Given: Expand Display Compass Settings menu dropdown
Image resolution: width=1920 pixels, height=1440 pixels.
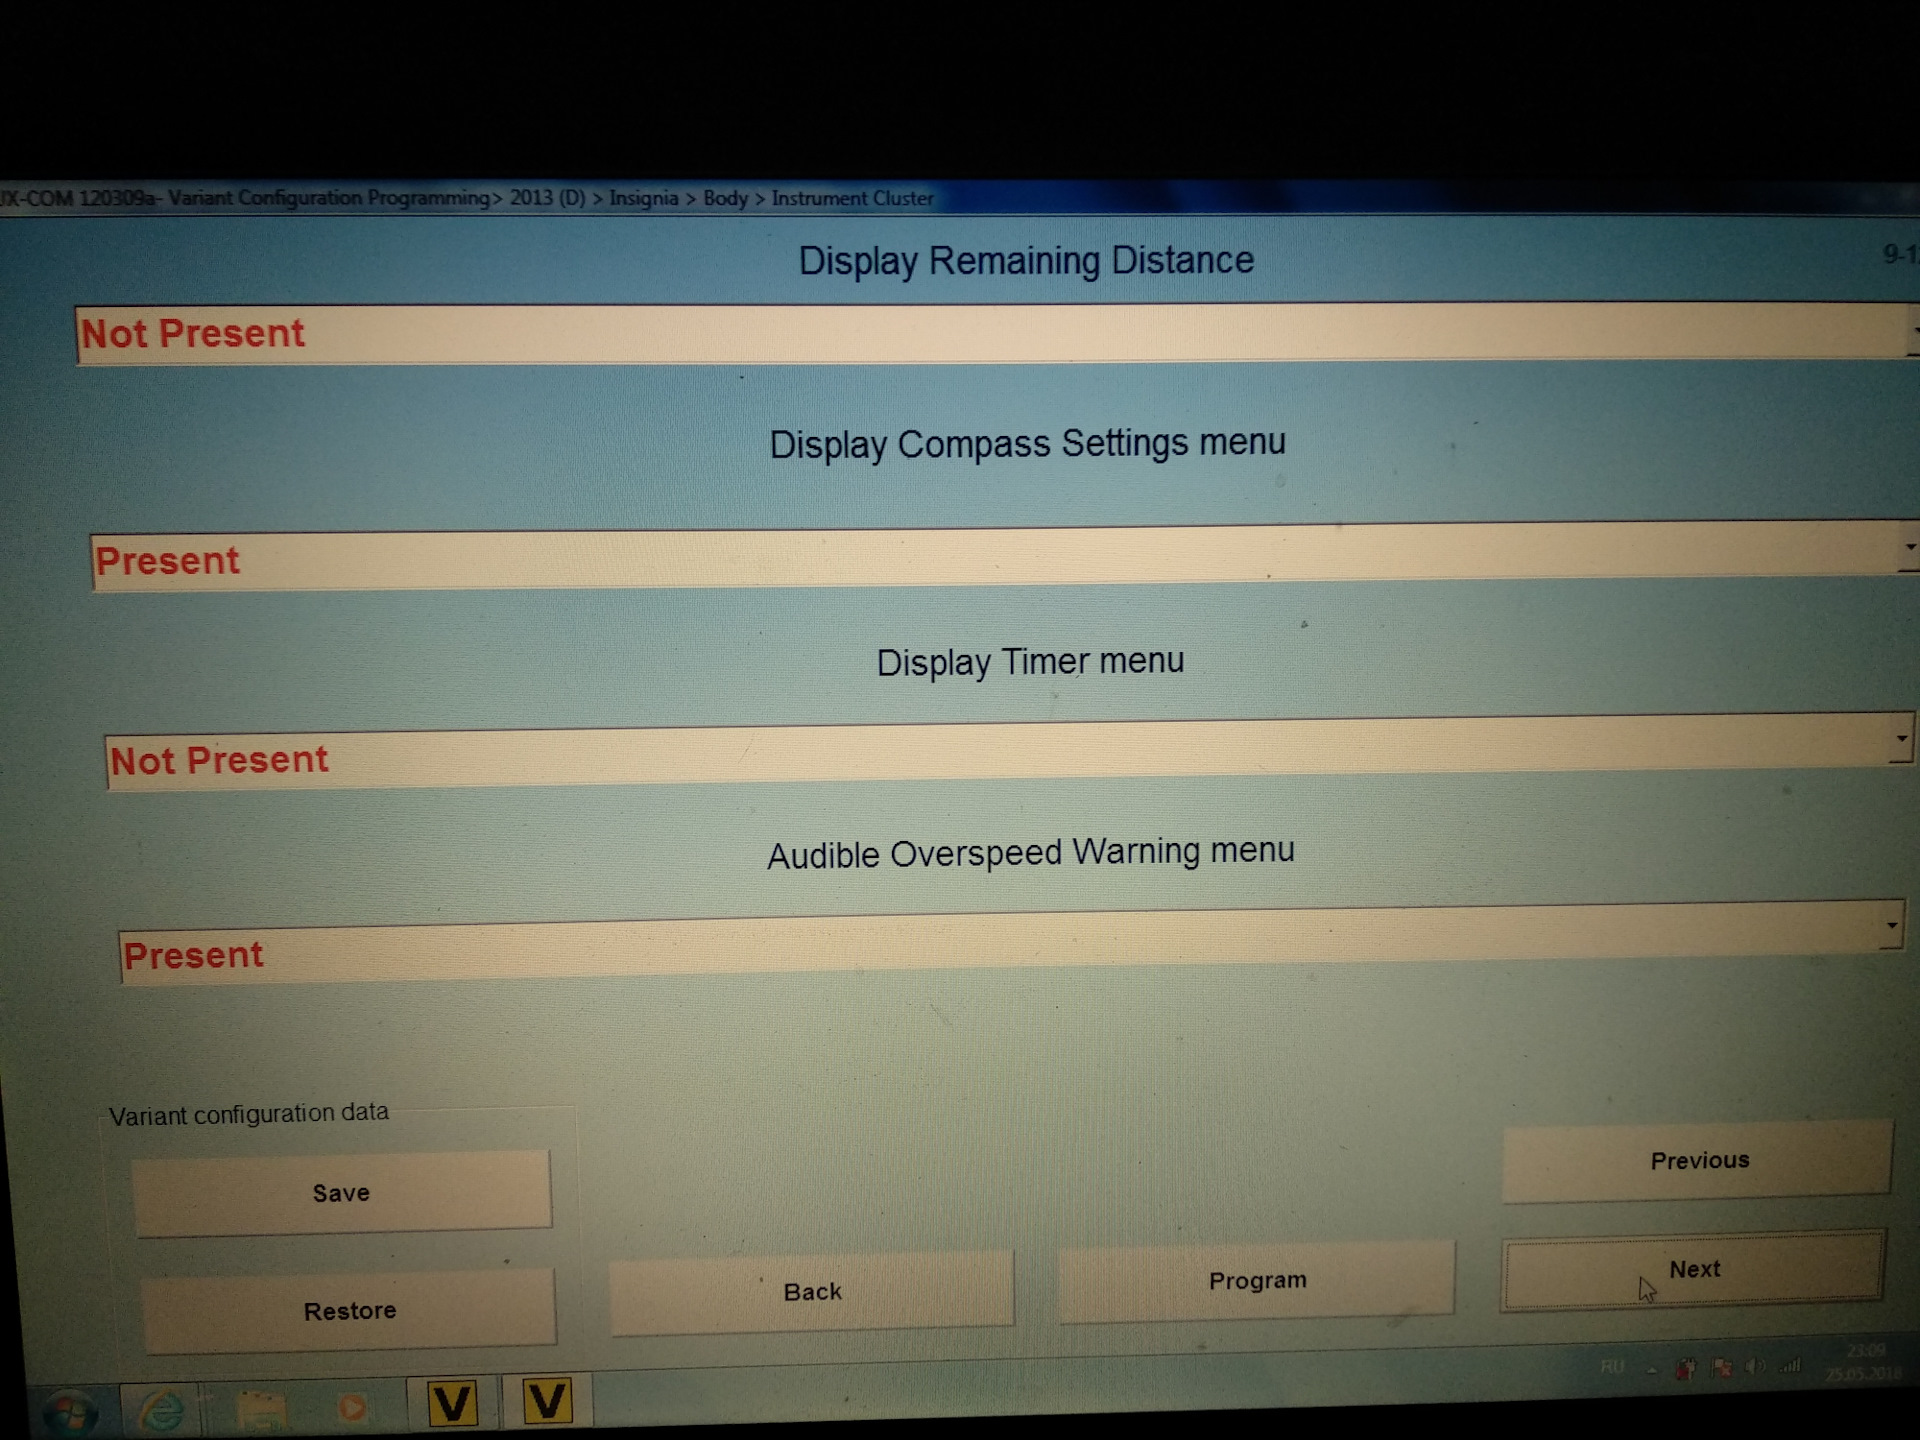Looking at the screenshot, I should [1909, 548].
